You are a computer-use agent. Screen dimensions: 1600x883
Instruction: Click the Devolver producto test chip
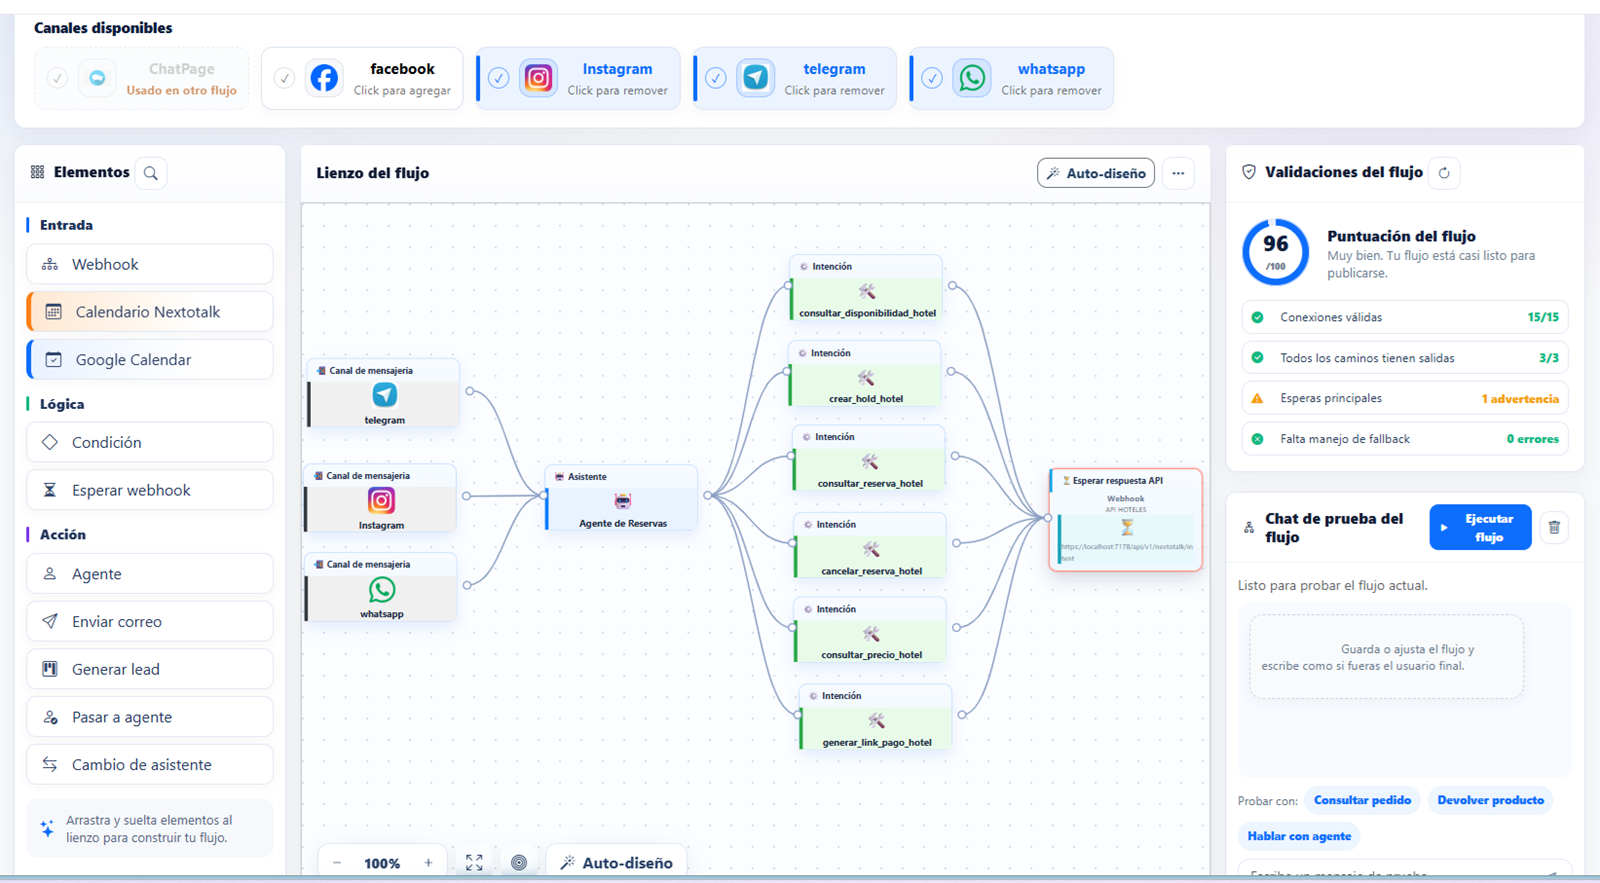(x=1490, y=800)
